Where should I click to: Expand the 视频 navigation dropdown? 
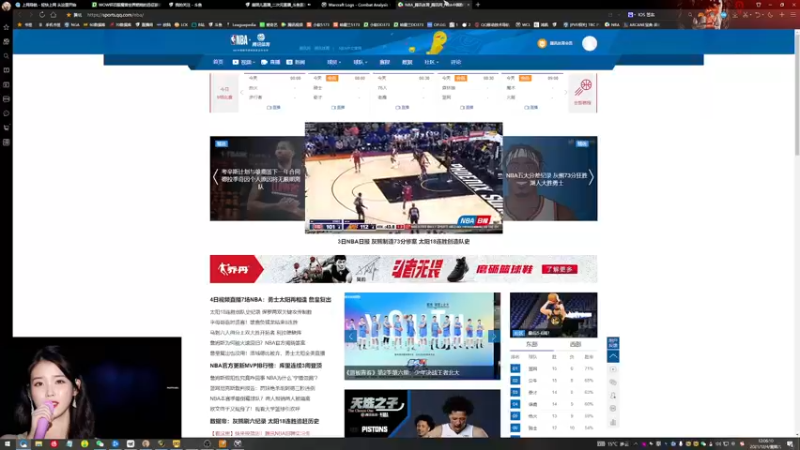click(x=243, y=62)
